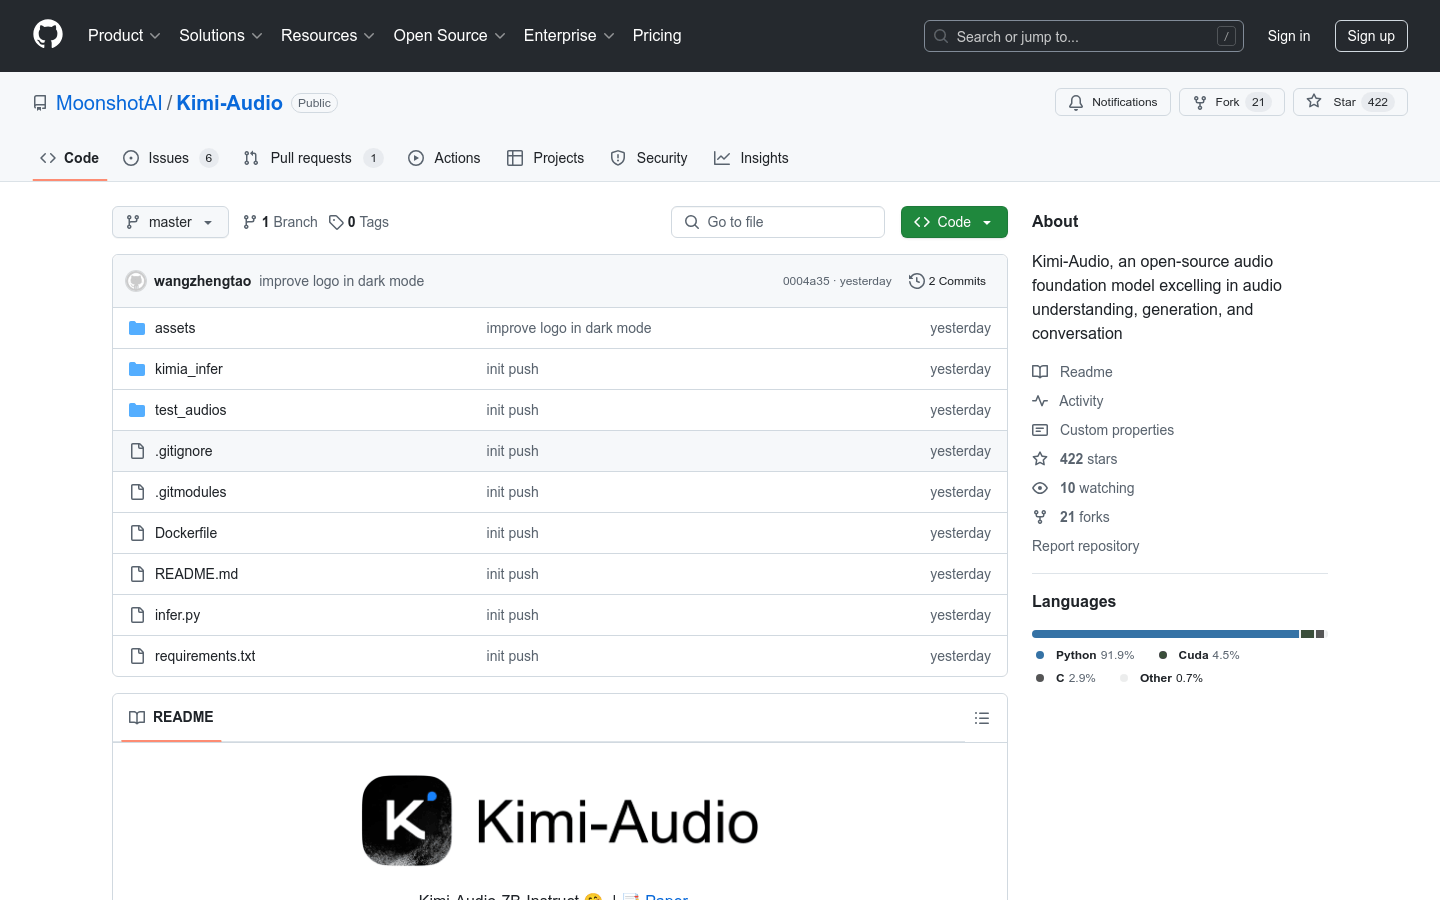Click the Python segment of the language bar
Screen dimensions: 1440x900
tap(1165, 634)
